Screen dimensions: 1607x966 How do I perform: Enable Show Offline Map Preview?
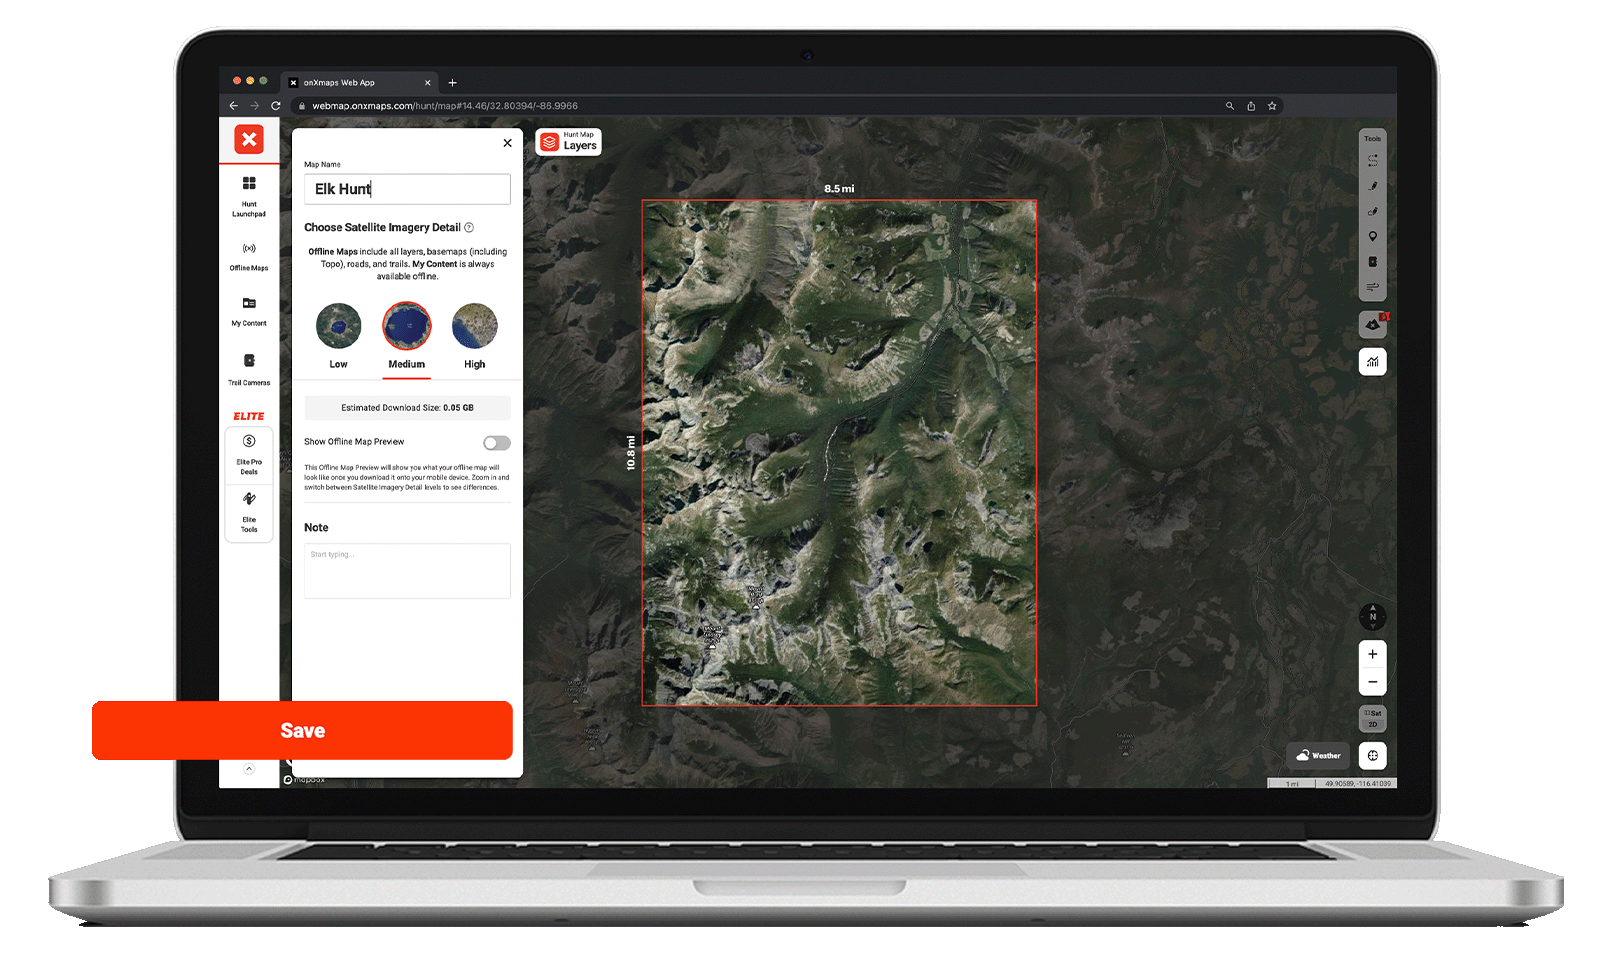coord(497,442)
